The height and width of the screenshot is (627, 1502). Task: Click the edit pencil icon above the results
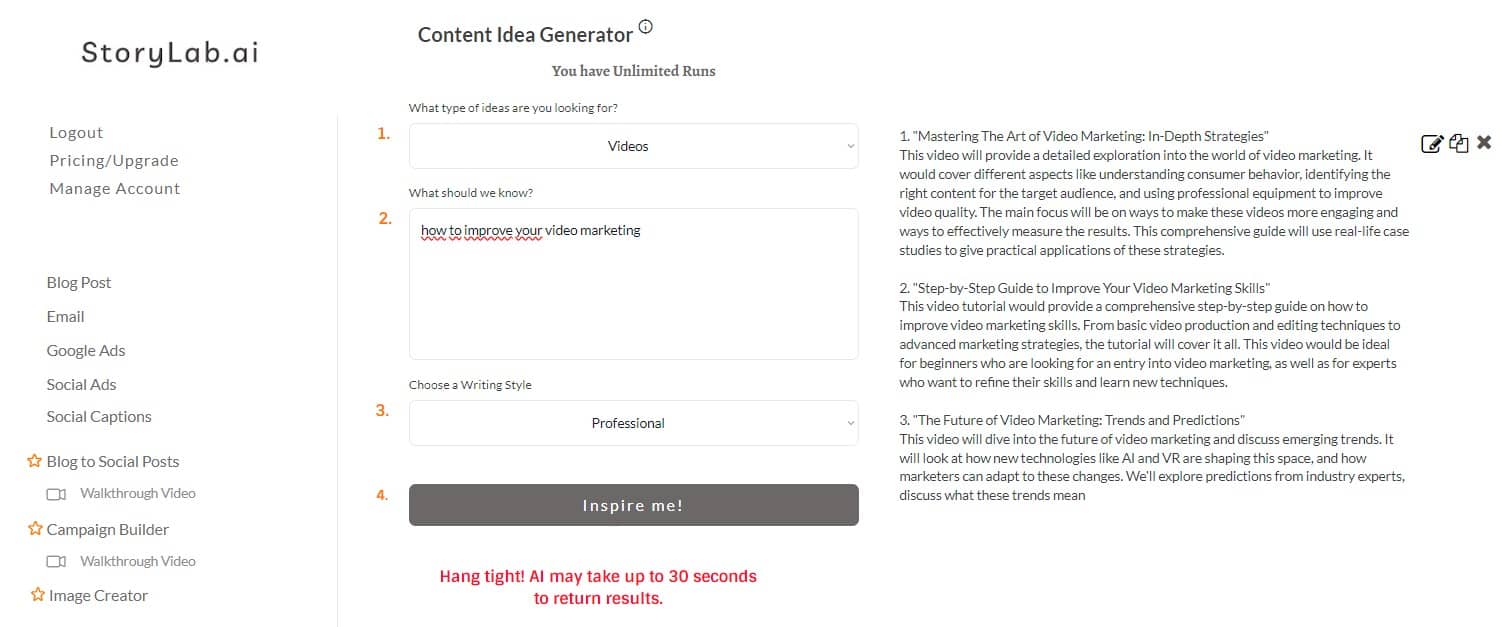1433,142
